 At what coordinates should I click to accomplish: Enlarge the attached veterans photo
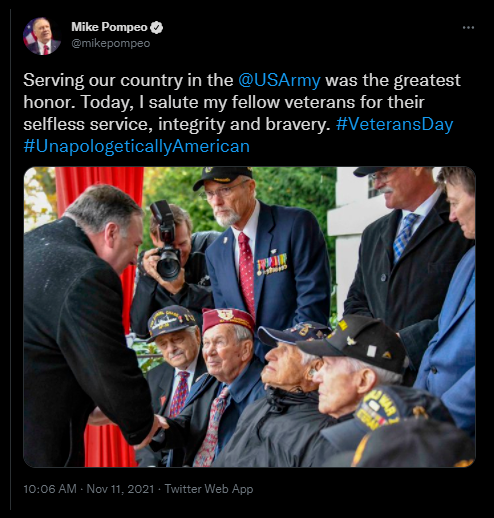[x=249, y=317]
